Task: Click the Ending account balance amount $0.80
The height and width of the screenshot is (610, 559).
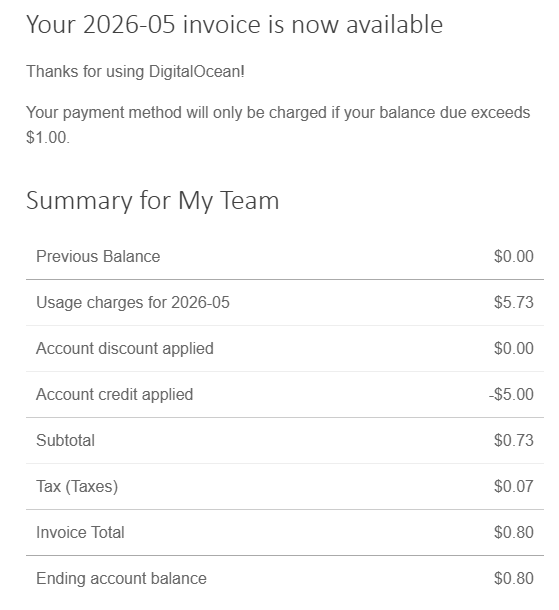Action: (x=513, y=578)
